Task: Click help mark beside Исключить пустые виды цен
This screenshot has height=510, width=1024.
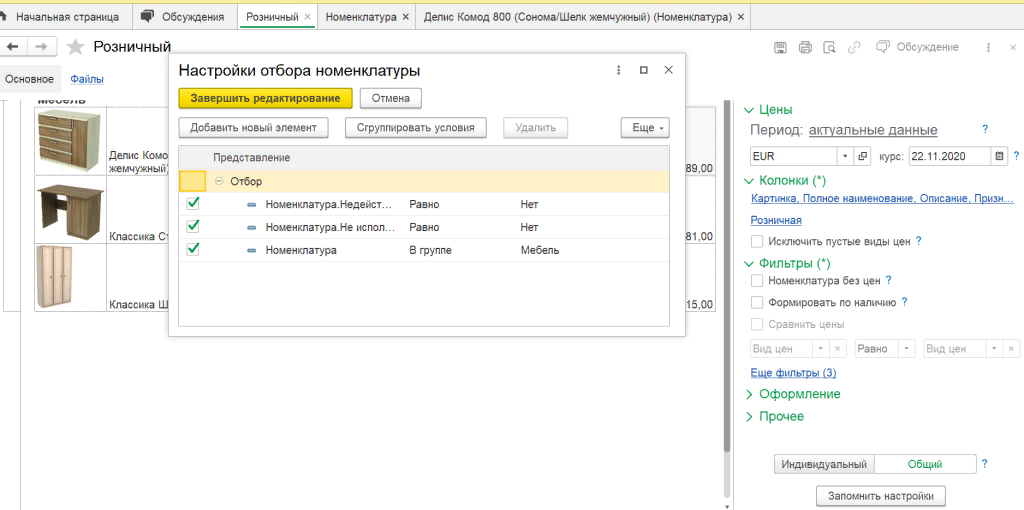Action: click(918, 241)
